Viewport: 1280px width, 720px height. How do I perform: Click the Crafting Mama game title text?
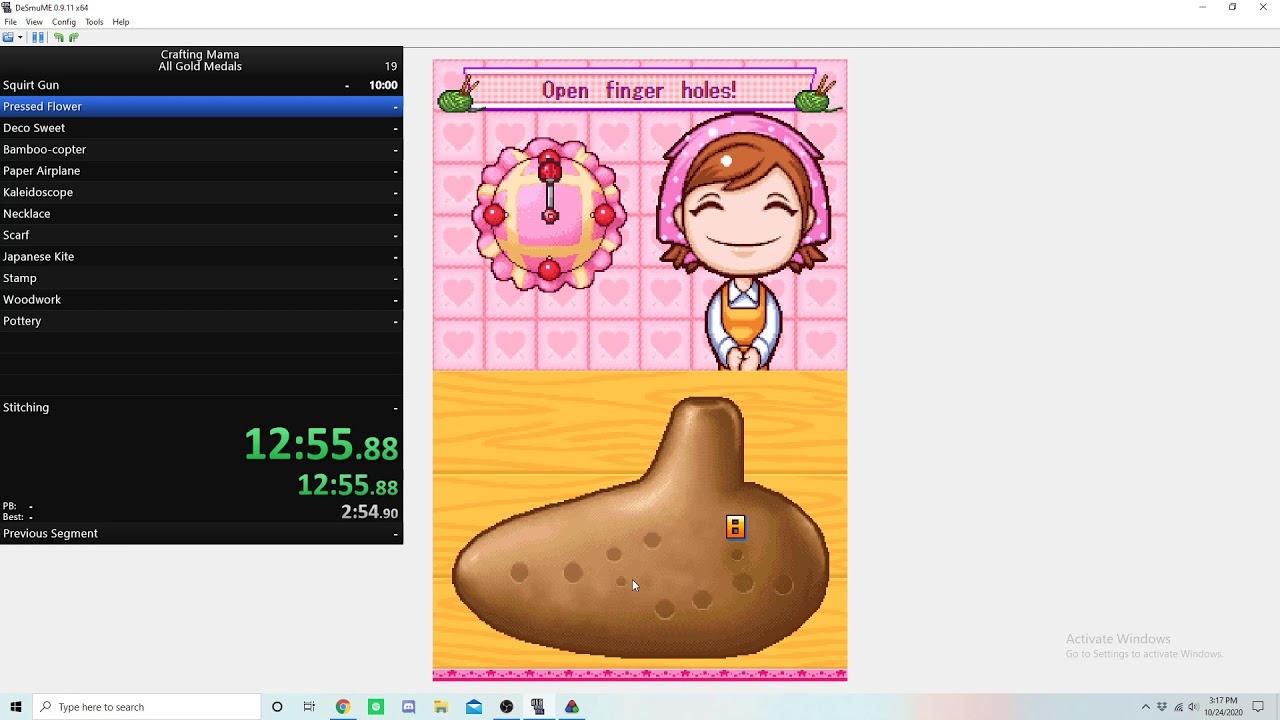(200, 54)
